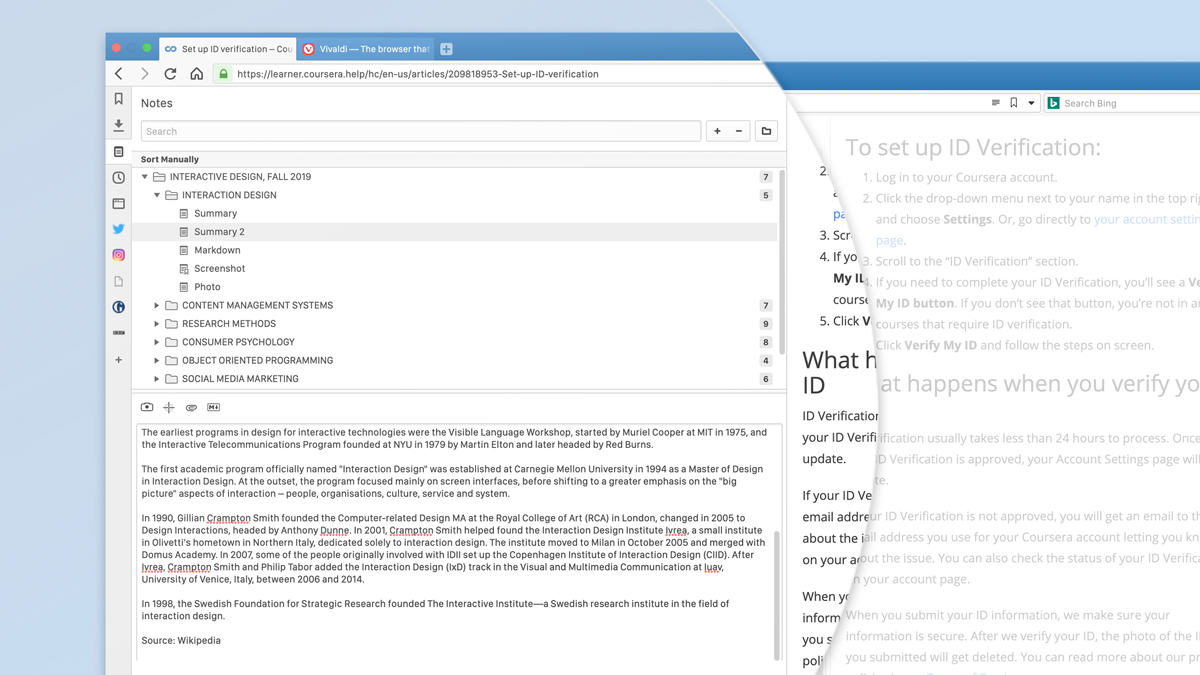Open the Bookmarks panel in the sidebar
Screen dimensions: 1200x675
coord(119,99)
